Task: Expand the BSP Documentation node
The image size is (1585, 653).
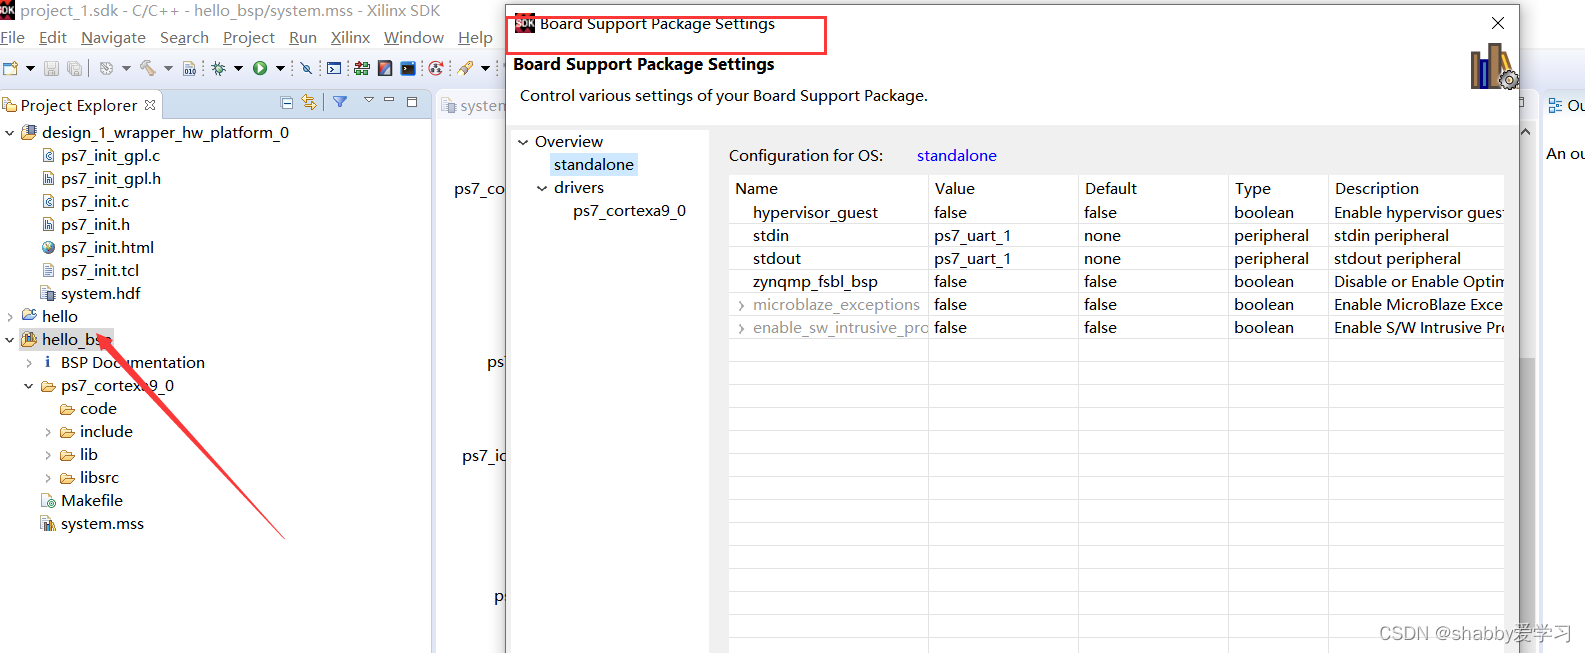Action: point(29,362)
